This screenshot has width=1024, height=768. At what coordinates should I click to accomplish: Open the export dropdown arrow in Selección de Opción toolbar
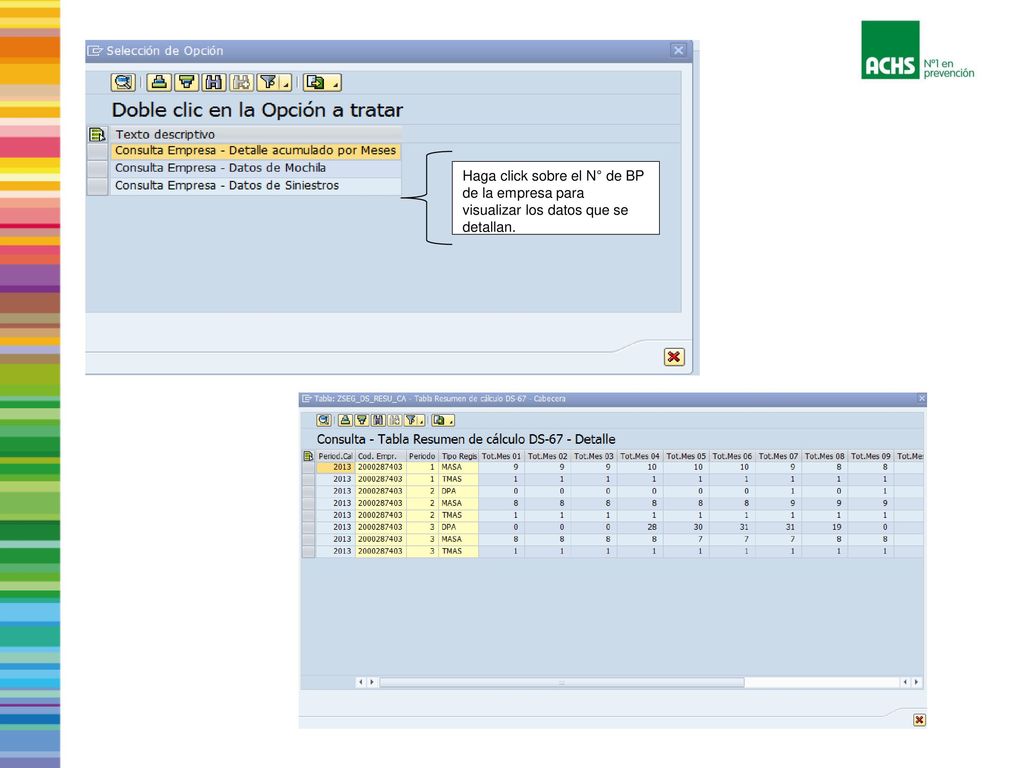[x=335, y=83]
